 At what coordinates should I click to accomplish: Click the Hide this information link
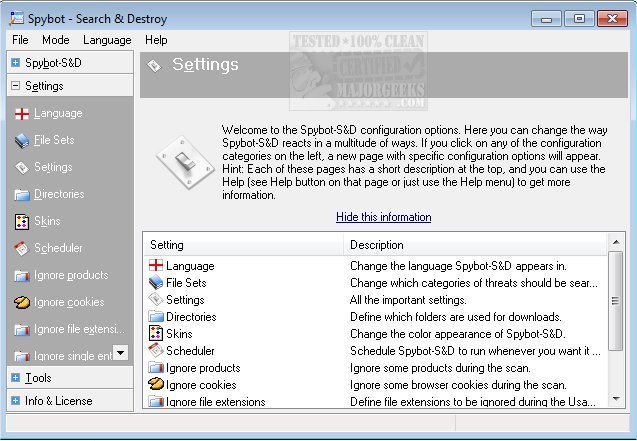coord(384,217)
